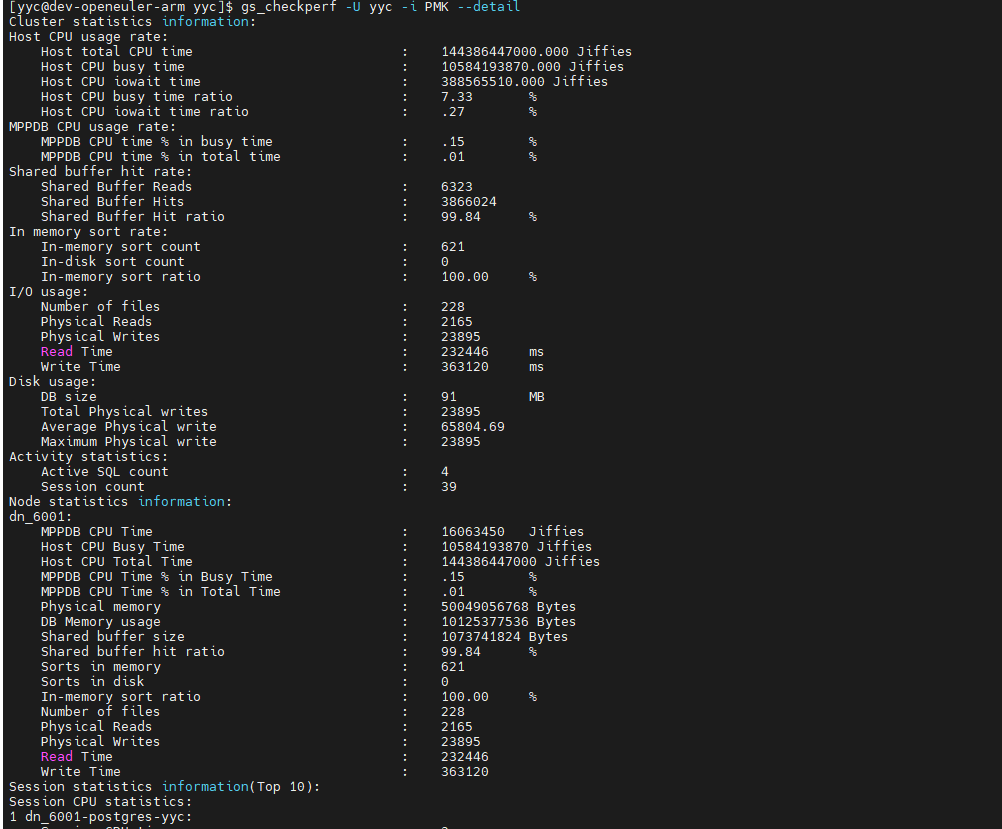The height and width of the screenshot is (829, 1002).
Task: Click the 'information' word after Node statistics
Action: tap(181, 502)
